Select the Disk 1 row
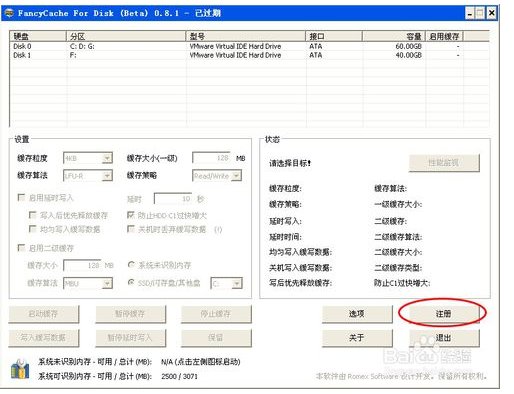This screenshot has height=394, width=514. [249, 55]
